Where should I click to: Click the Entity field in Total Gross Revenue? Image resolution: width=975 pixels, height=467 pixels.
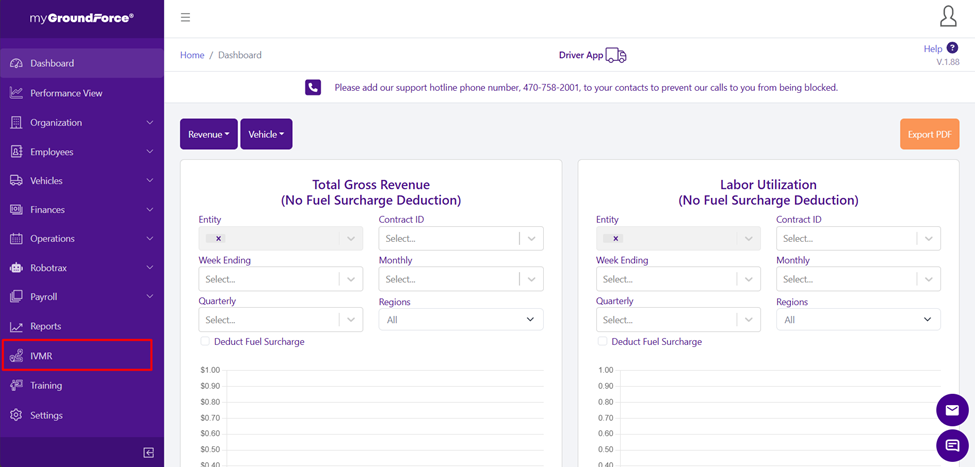pos(280,238)
